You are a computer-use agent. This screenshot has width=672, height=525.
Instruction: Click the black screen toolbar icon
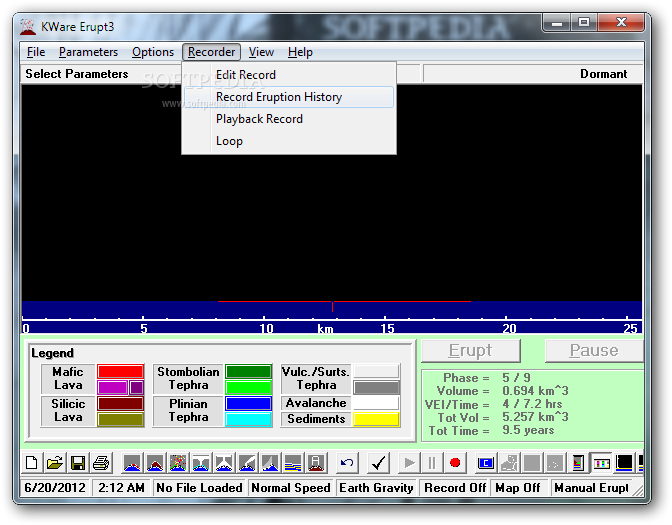624,463
